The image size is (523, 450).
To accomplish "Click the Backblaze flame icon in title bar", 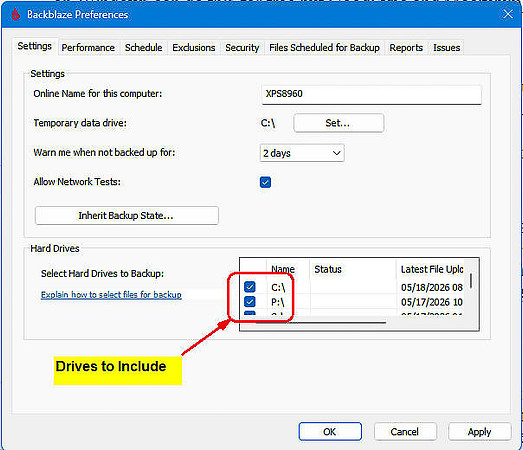I will tap(15, 14).
